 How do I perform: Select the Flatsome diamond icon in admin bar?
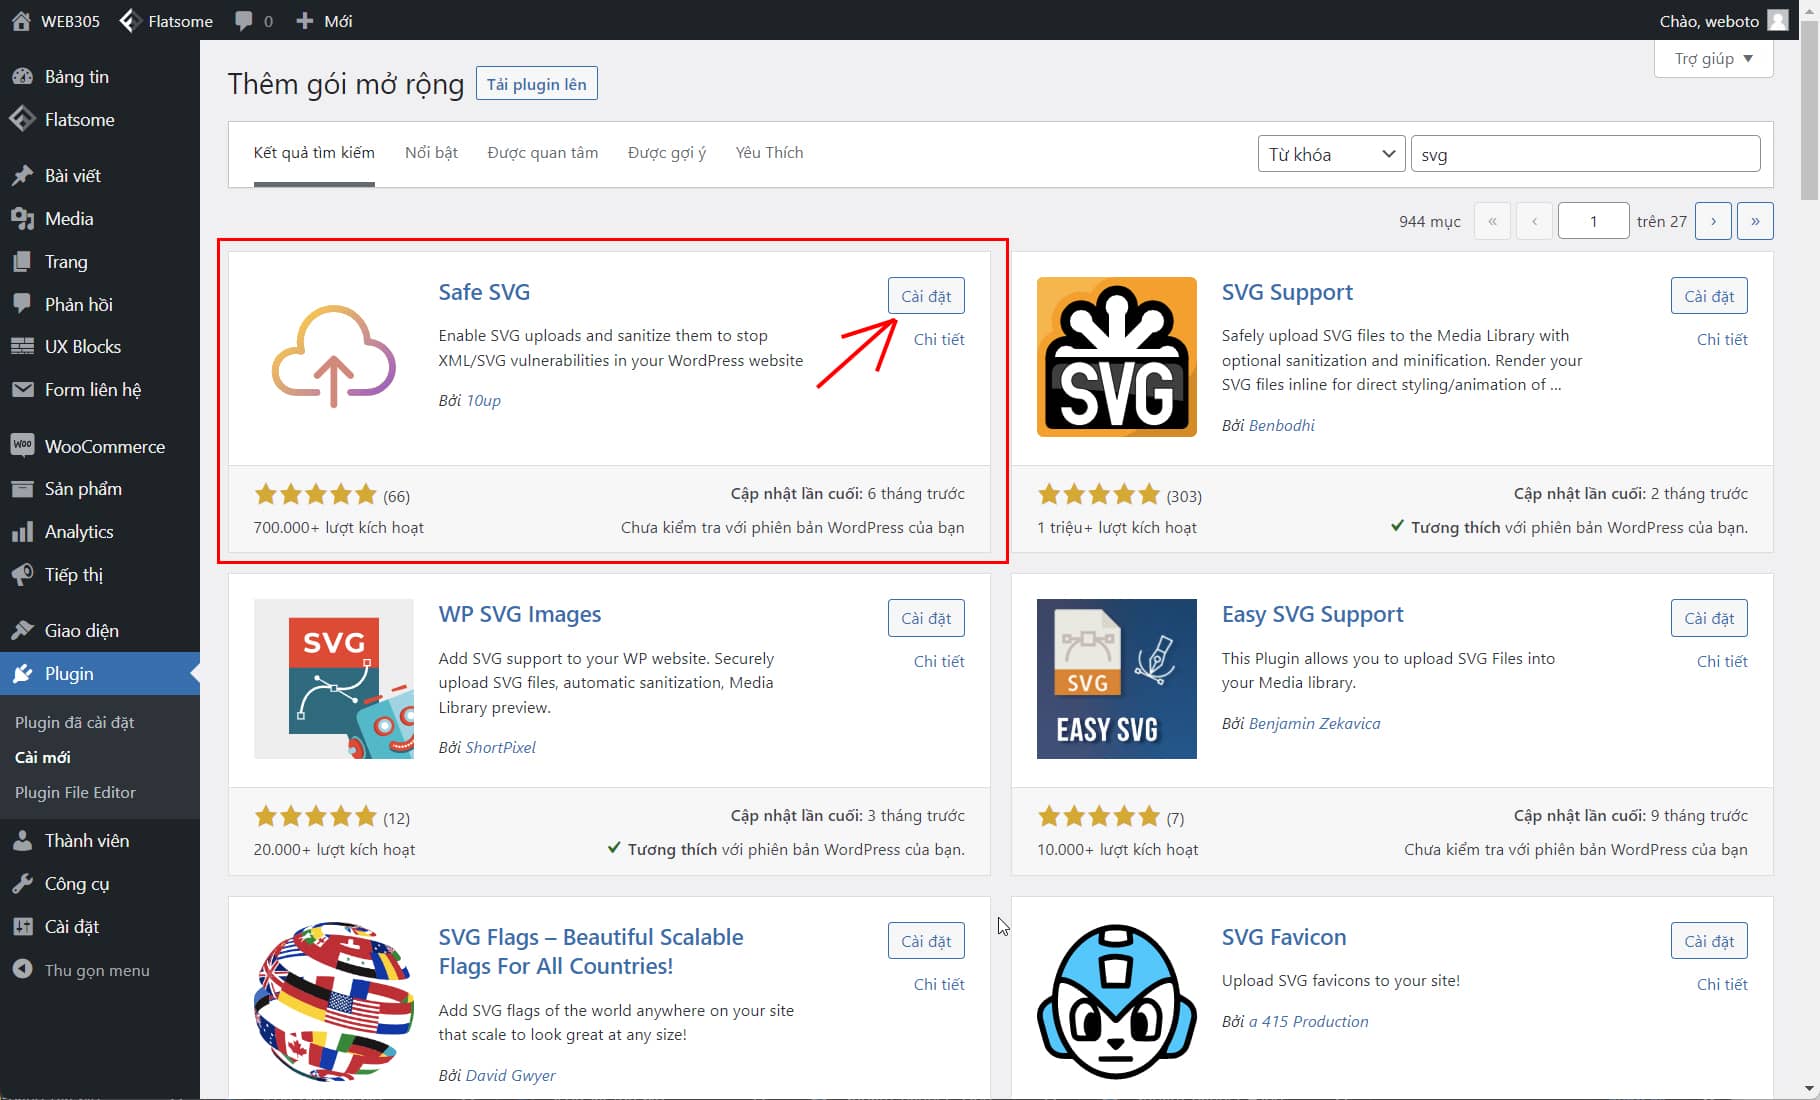click(x=130, y=20)
